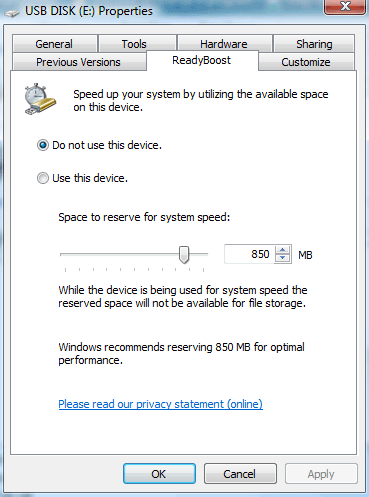Screen dimensions: 369x497
Task: Switch to the General tab
Action: (x=55, y=44)
